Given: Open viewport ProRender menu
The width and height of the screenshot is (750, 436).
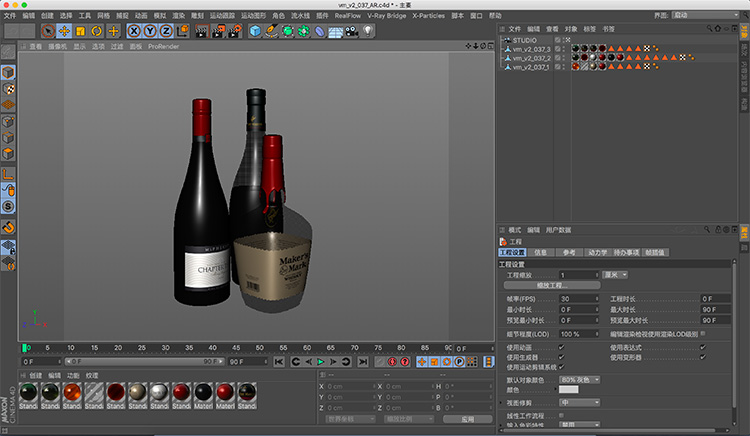Looking at the screenshot, I should (x=164, y=46).
